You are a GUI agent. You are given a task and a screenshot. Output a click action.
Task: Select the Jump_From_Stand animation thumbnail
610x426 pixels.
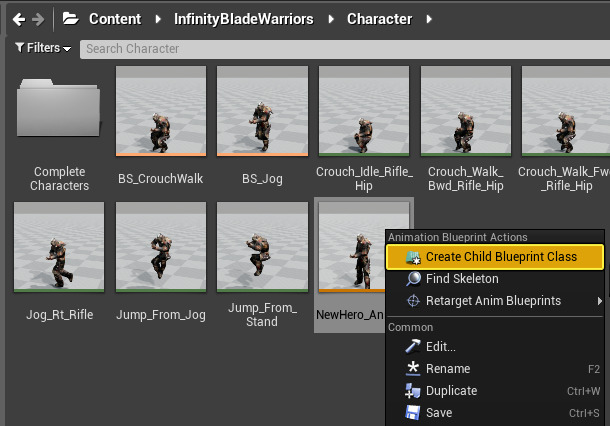point(262,247)
